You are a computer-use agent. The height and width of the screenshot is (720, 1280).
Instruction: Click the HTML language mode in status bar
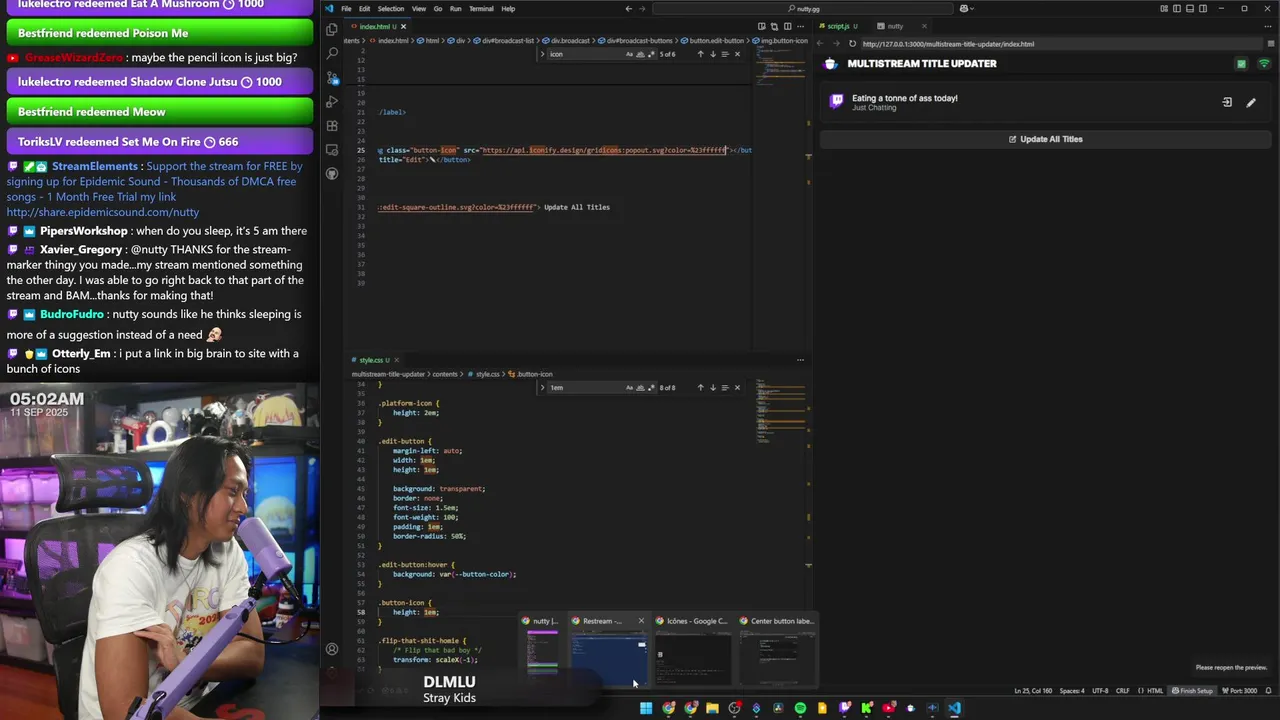tap(1155, 691)
